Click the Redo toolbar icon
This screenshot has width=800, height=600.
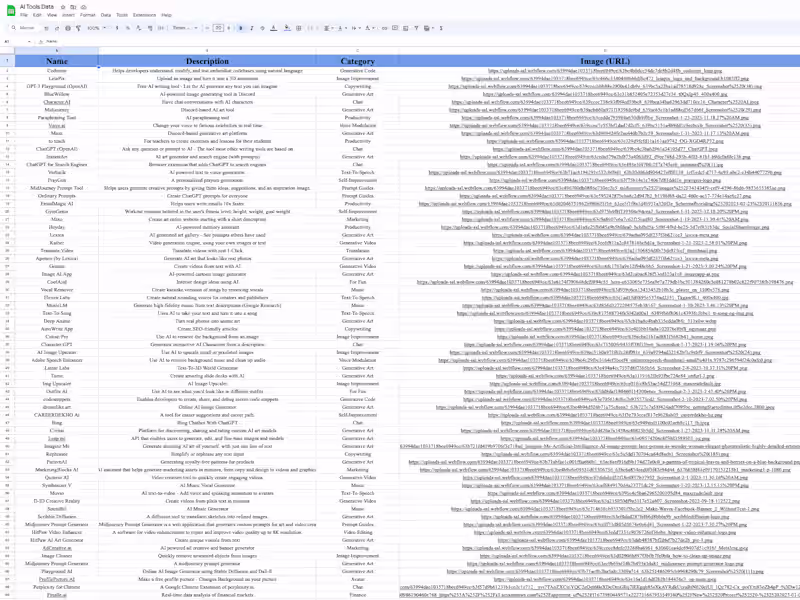[x=57, y=28]
